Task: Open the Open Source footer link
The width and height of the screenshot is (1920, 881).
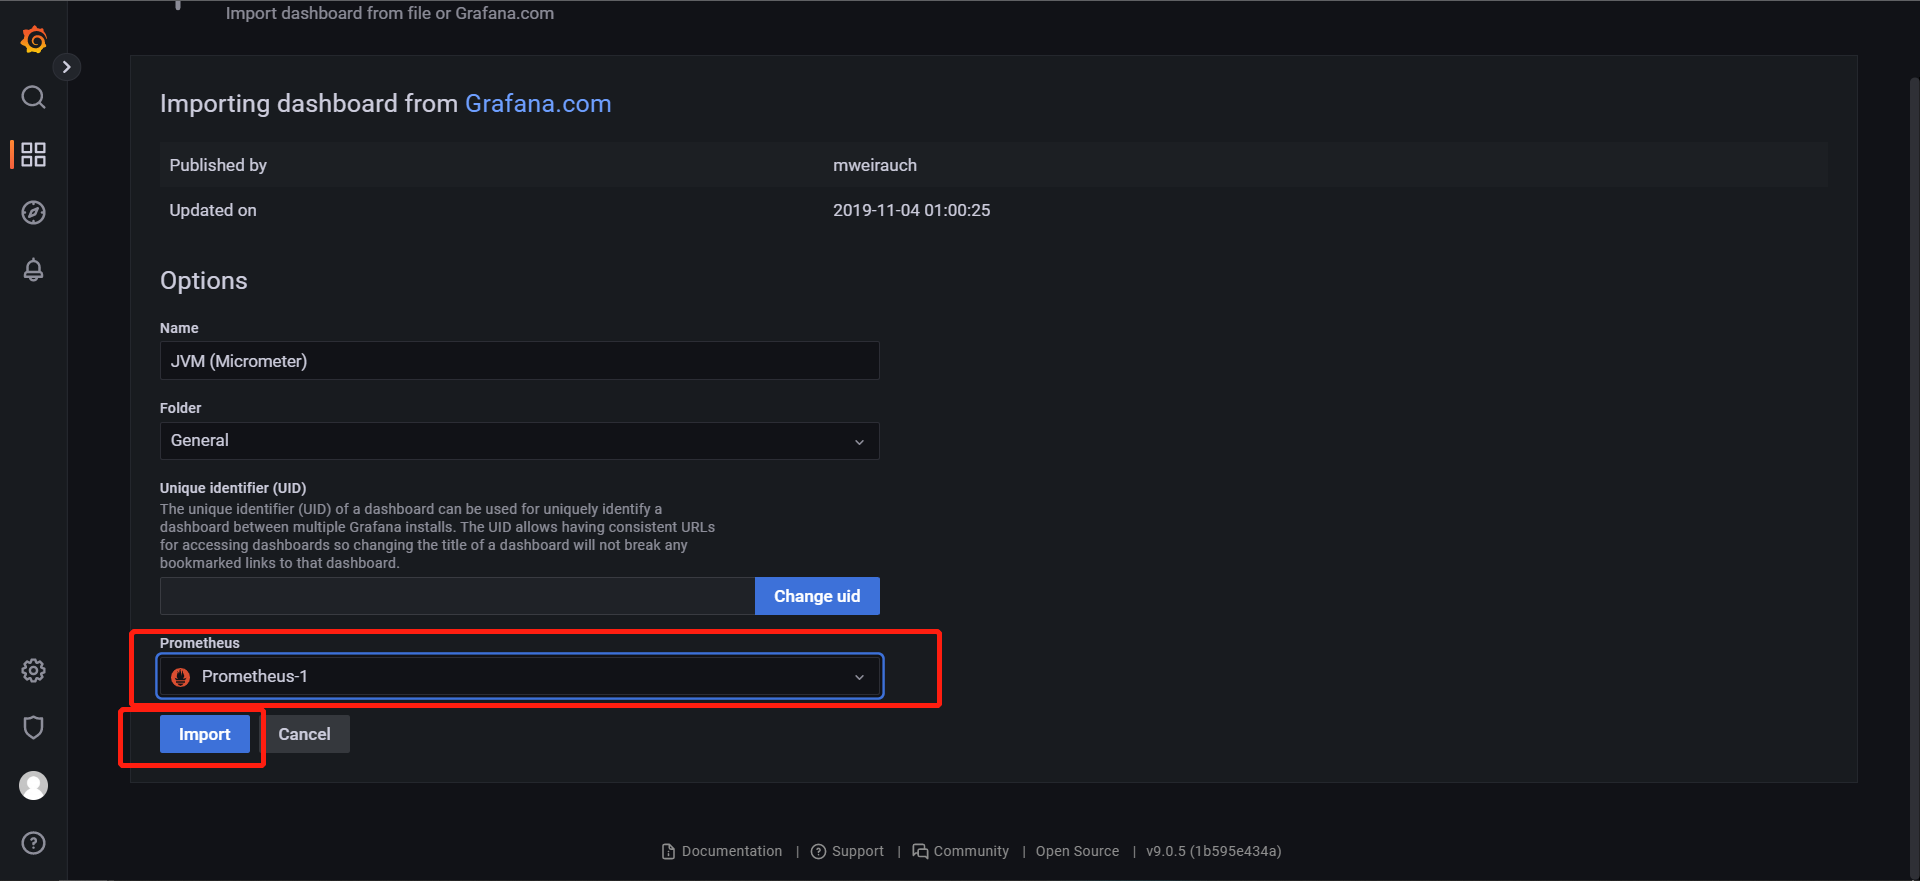Action: click(x=1077, y=851)
